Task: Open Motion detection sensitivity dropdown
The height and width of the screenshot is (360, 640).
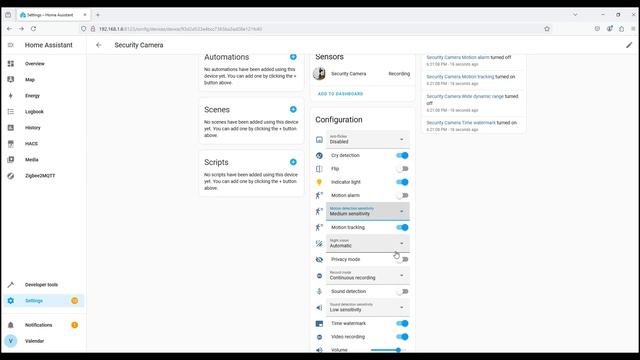Action: [367, 211]
